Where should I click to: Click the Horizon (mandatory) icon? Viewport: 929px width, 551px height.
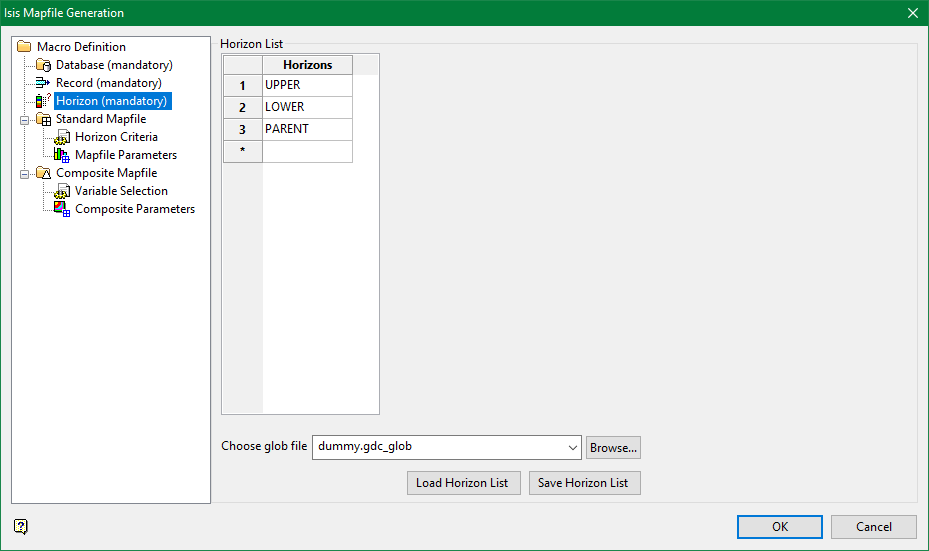[x=43, y=101]
